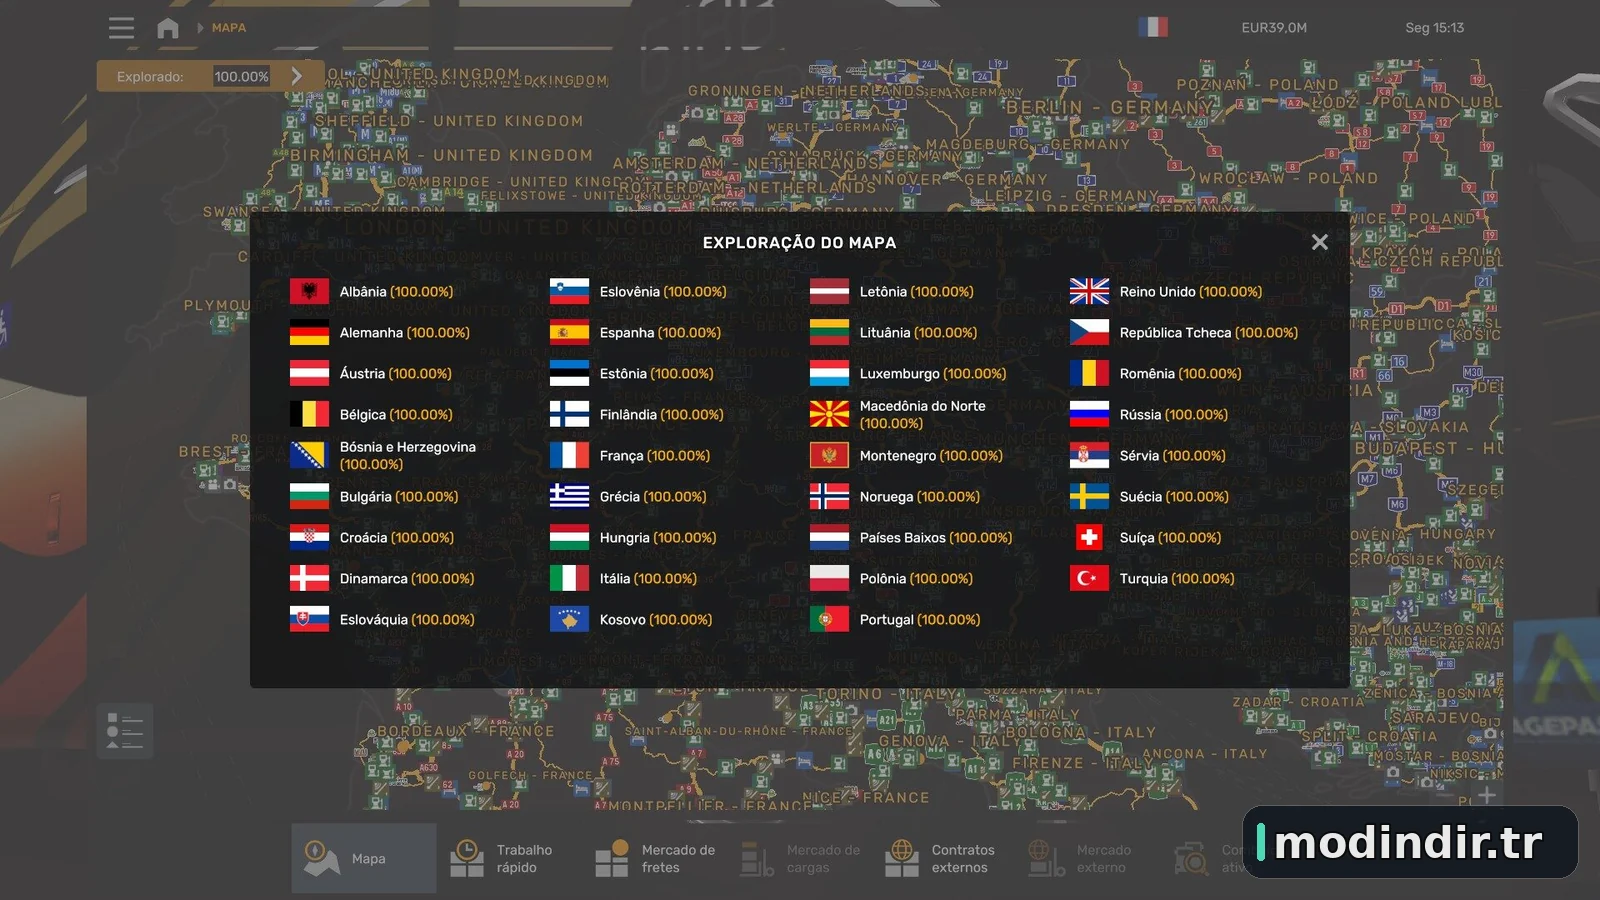Open the map legend list icon

pyautogui.click(x=125, y=731)
